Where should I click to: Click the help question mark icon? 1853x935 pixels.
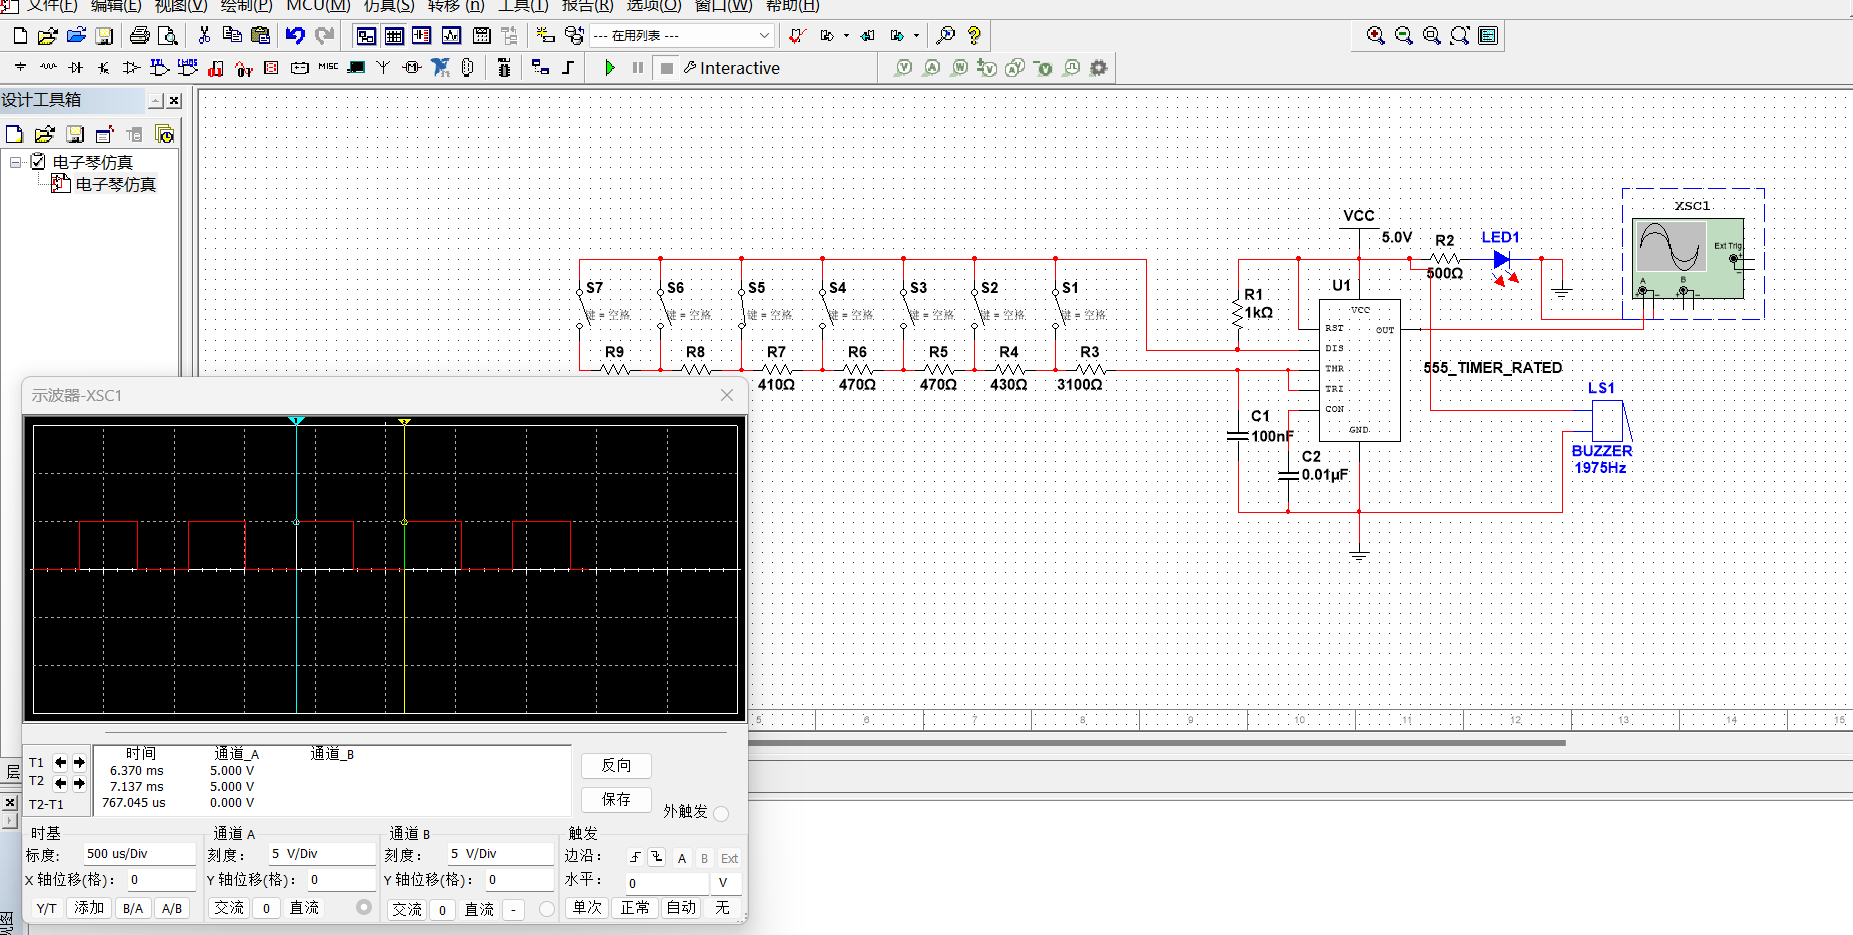974,36
